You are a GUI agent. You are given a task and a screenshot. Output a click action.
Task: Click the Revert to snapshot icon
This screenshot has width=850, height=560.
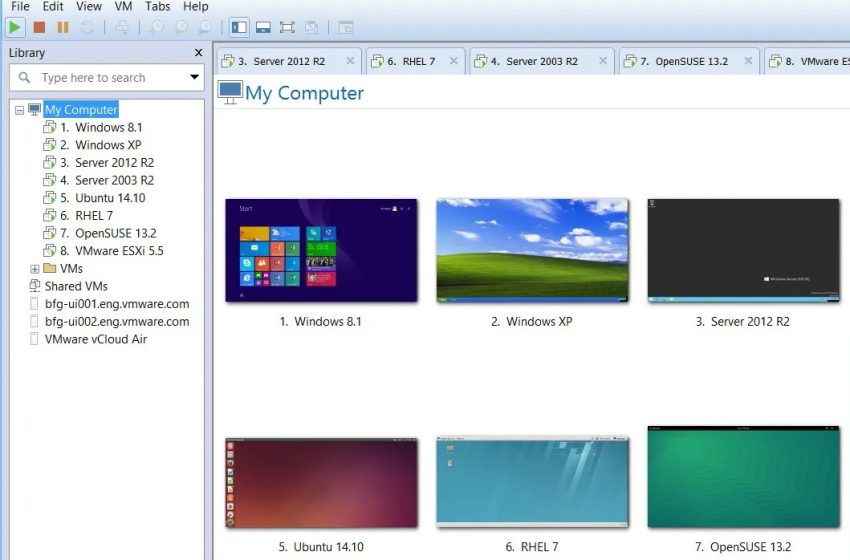(x=181, y=27)
